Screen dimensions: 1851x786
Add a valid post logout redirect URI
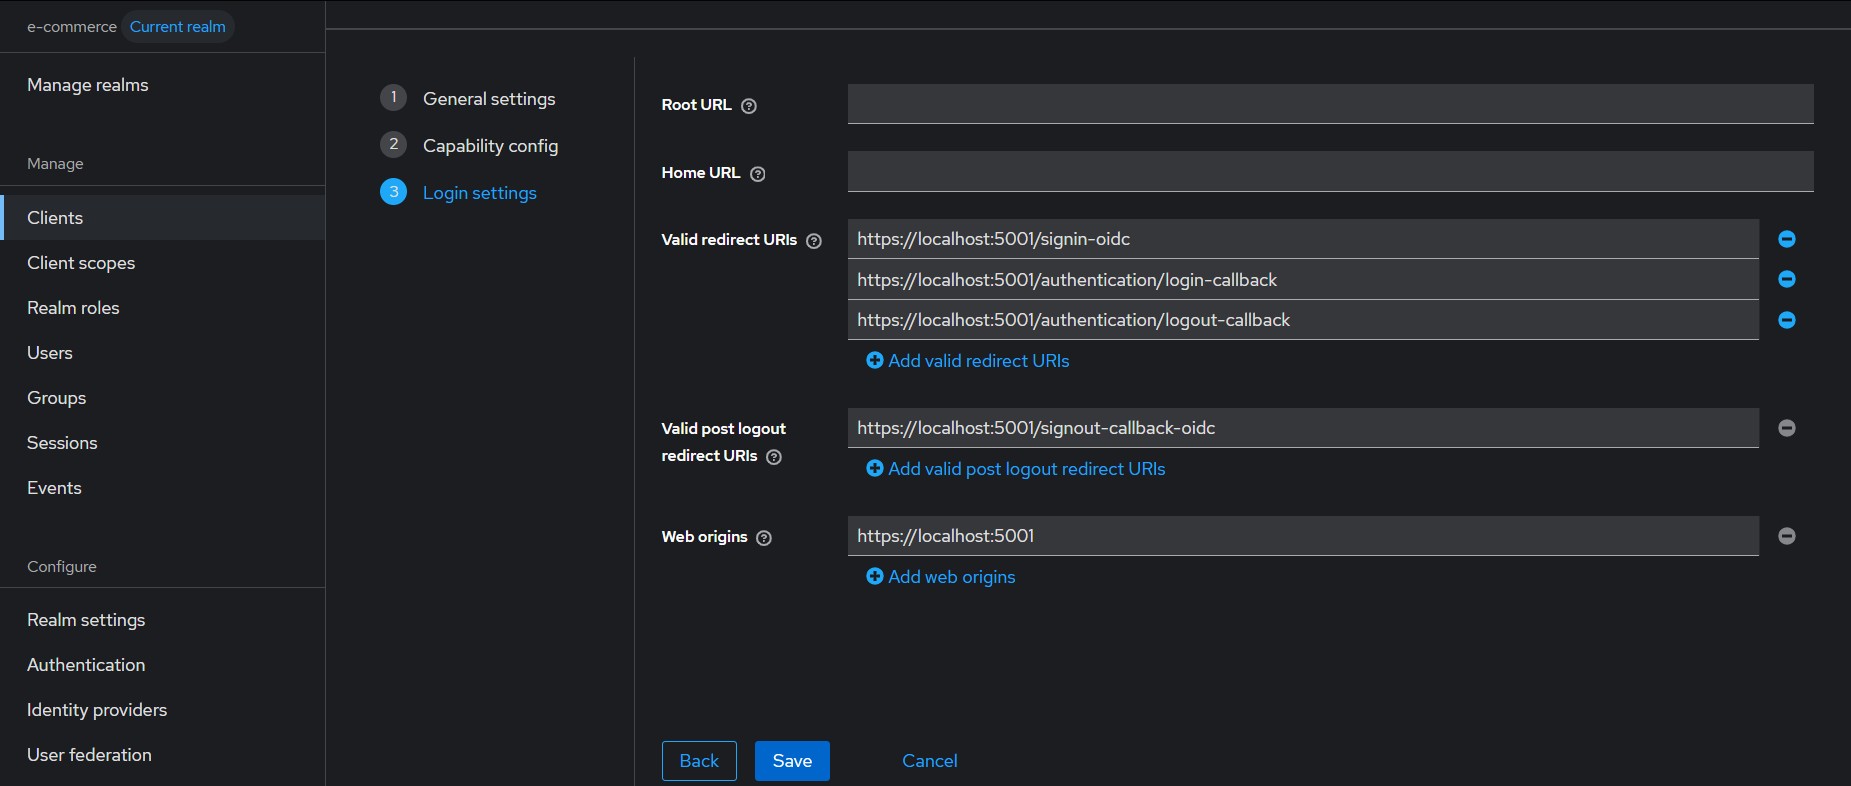pyautogui.click(x=1015, y=469)
